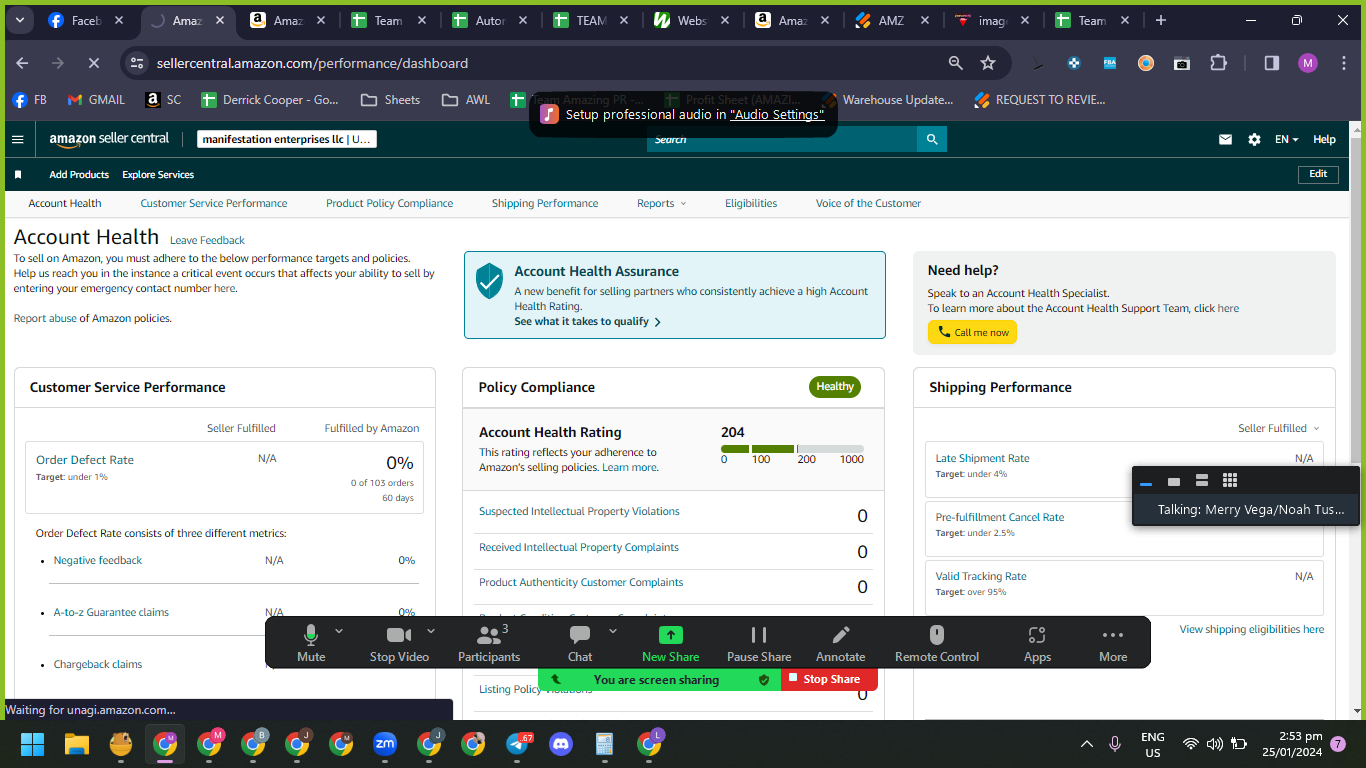Start a New Share in Zoom
Image resolution: width=1366 pixels, height=768 pixels.
[670, 643]
